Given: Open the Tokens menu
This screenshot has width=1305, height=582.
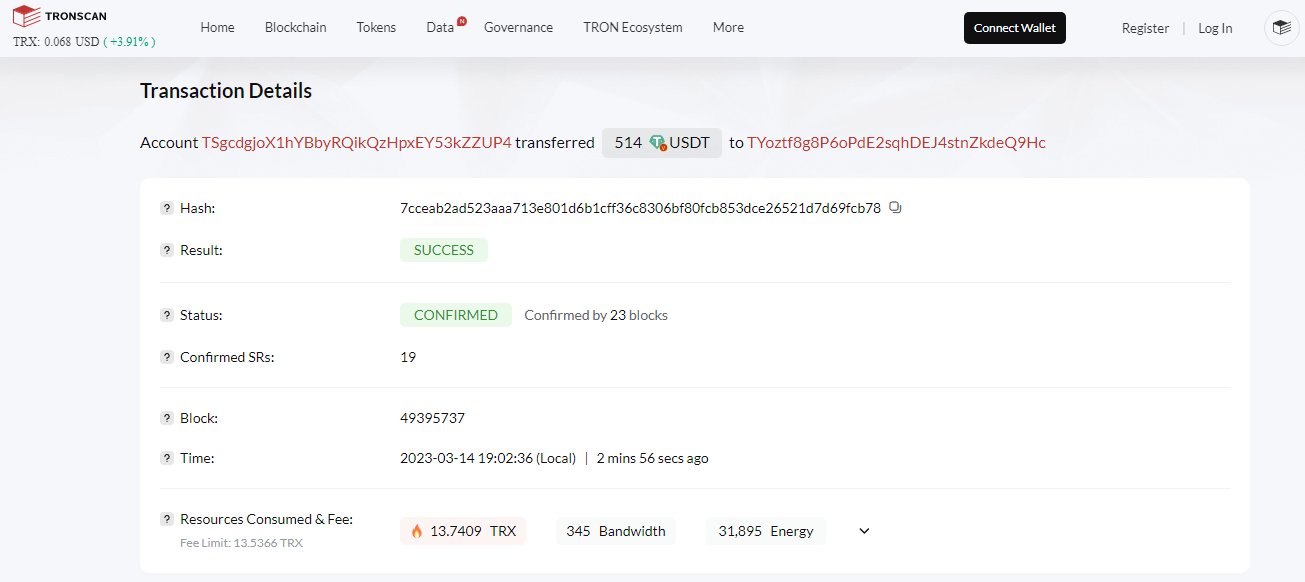Looking at the screenshot, I should pyautogui.click(x=376, y=28).
